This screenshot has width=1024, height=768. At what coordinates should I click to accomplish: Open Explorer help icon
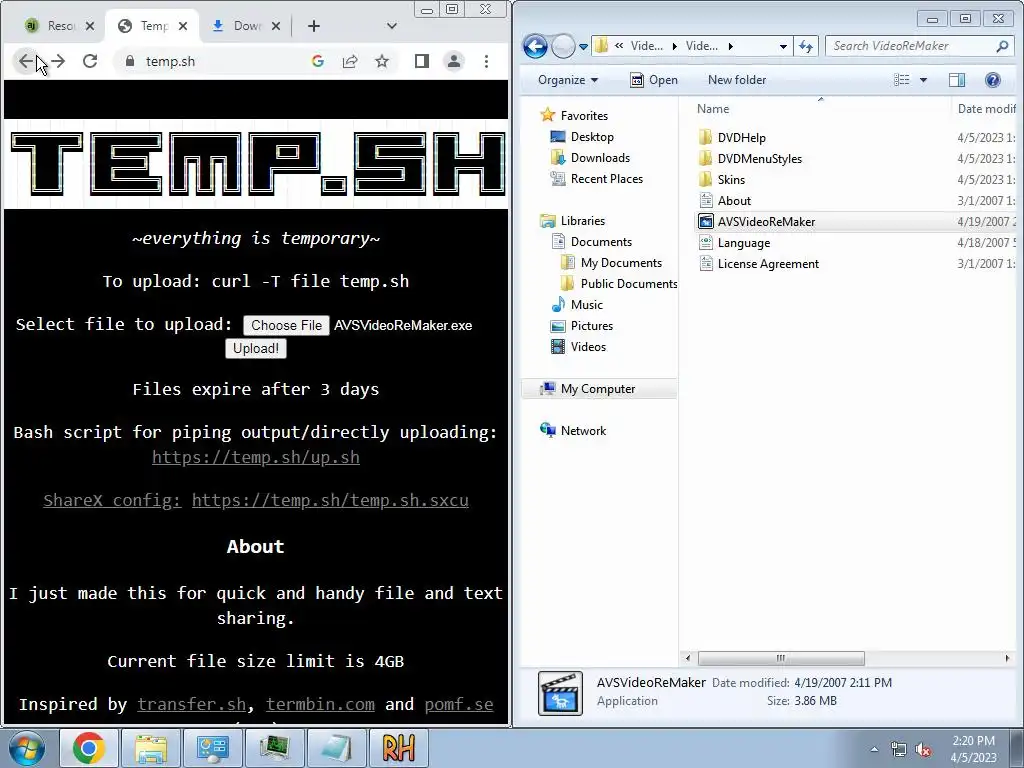993,80
